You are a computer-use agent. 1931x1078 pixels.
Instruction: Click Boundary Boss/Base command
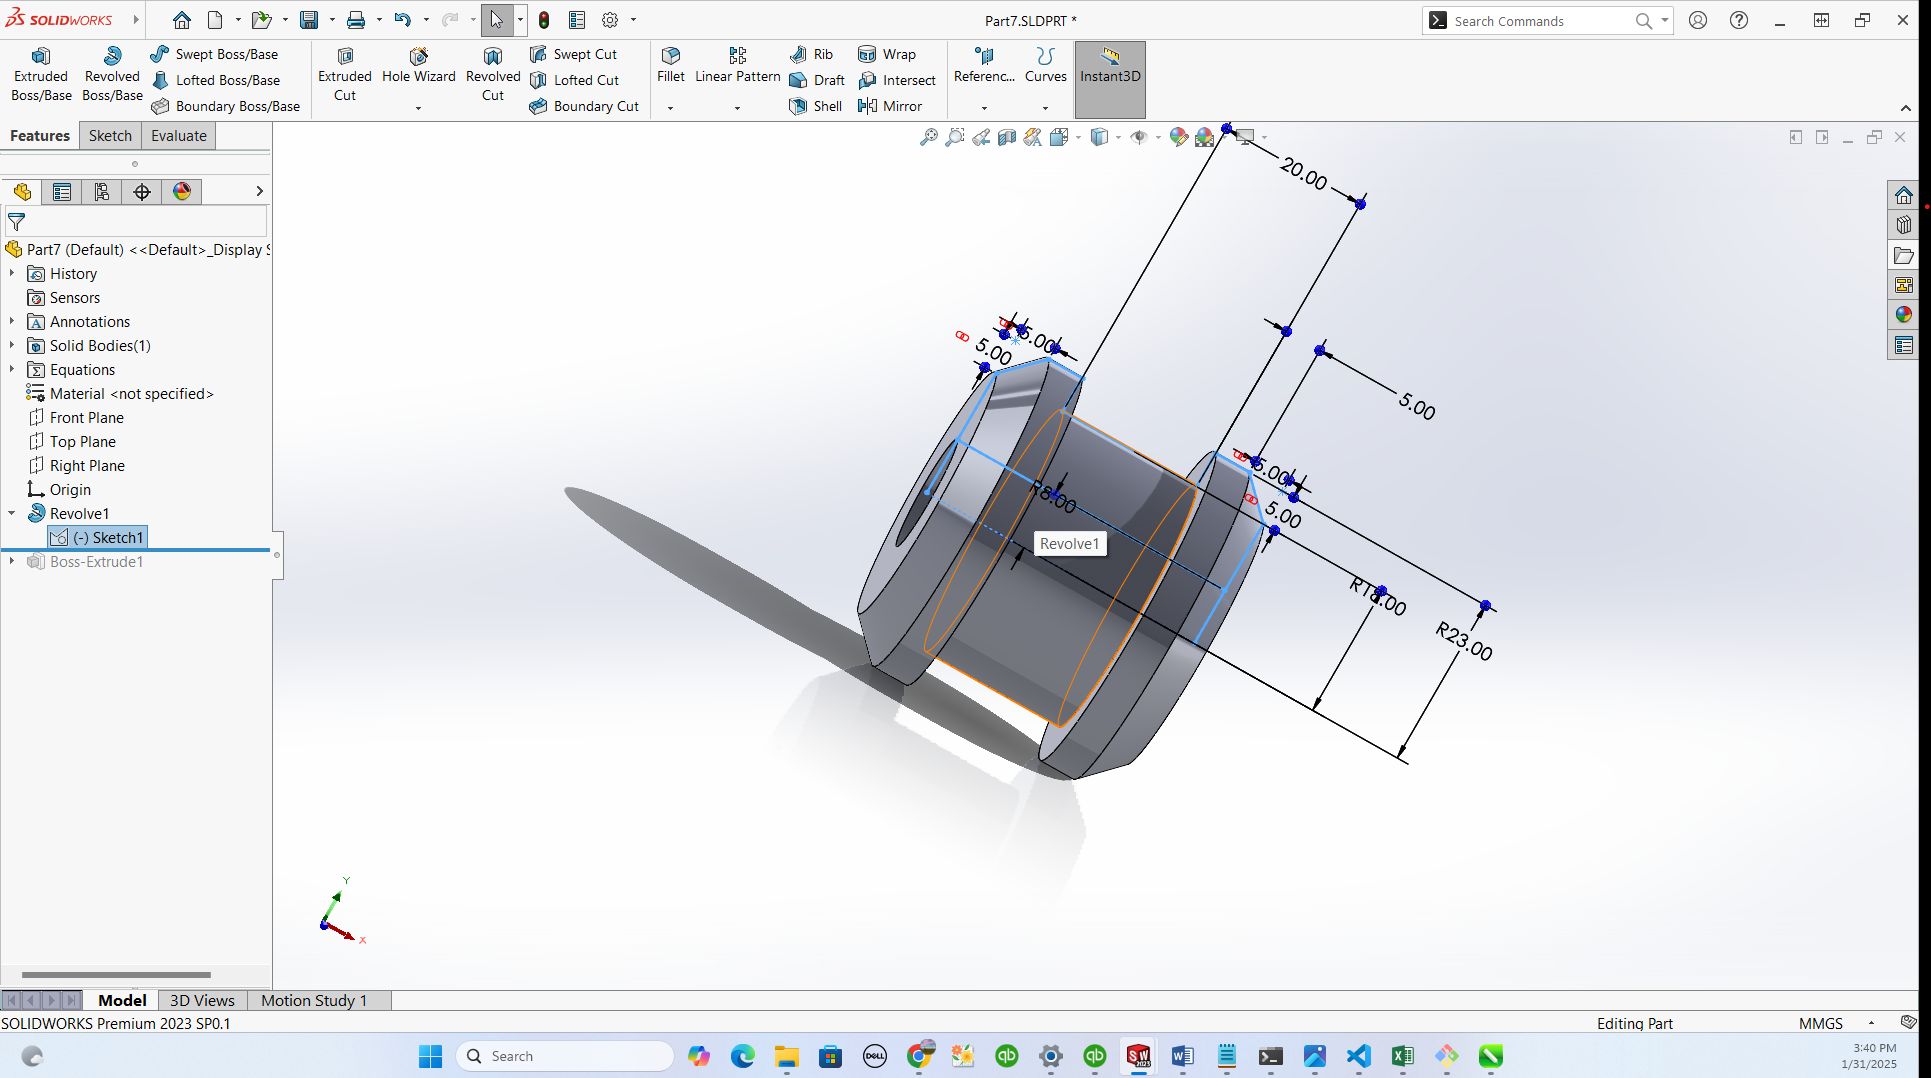tap(225, 106)
